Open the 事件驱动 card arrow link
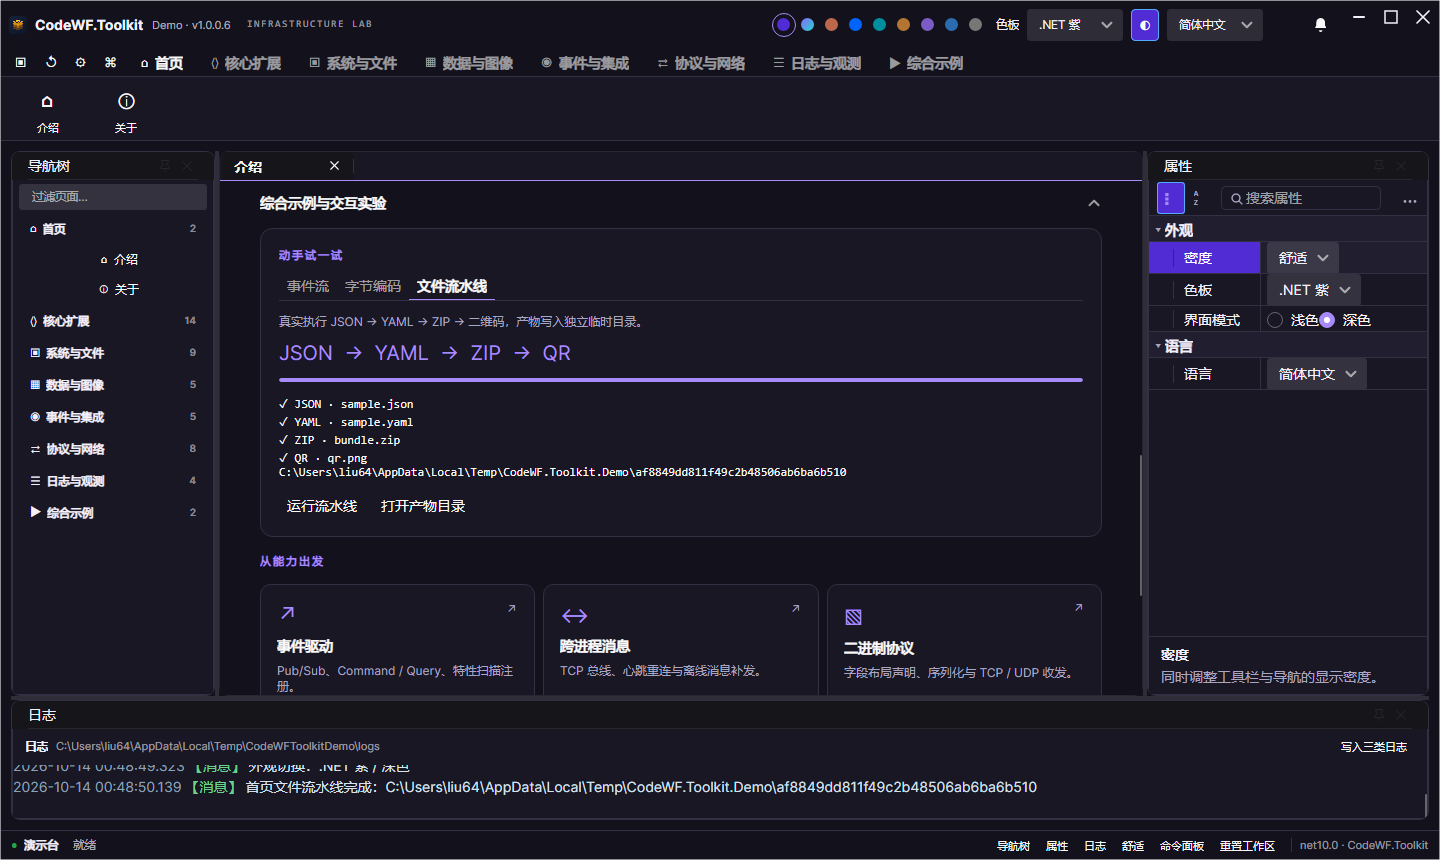1440x860 pixels. tap(512, 608)
